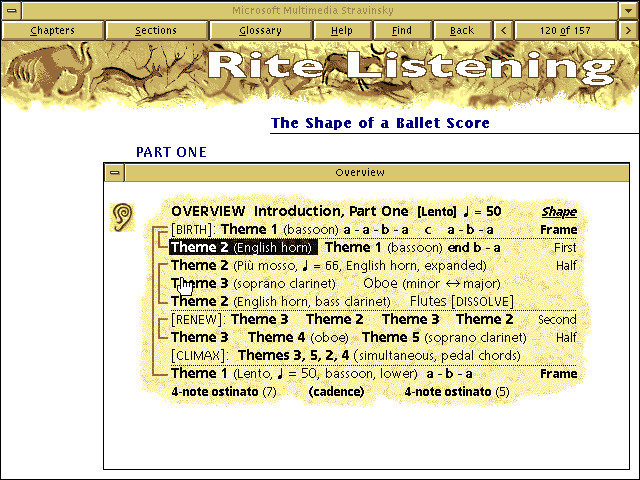Image resolution: width=640 pixels, height=480 pixels.
Task: Click last Theme 2 in RENEW row
Action: pyautogui.click(x=484, y=319)
